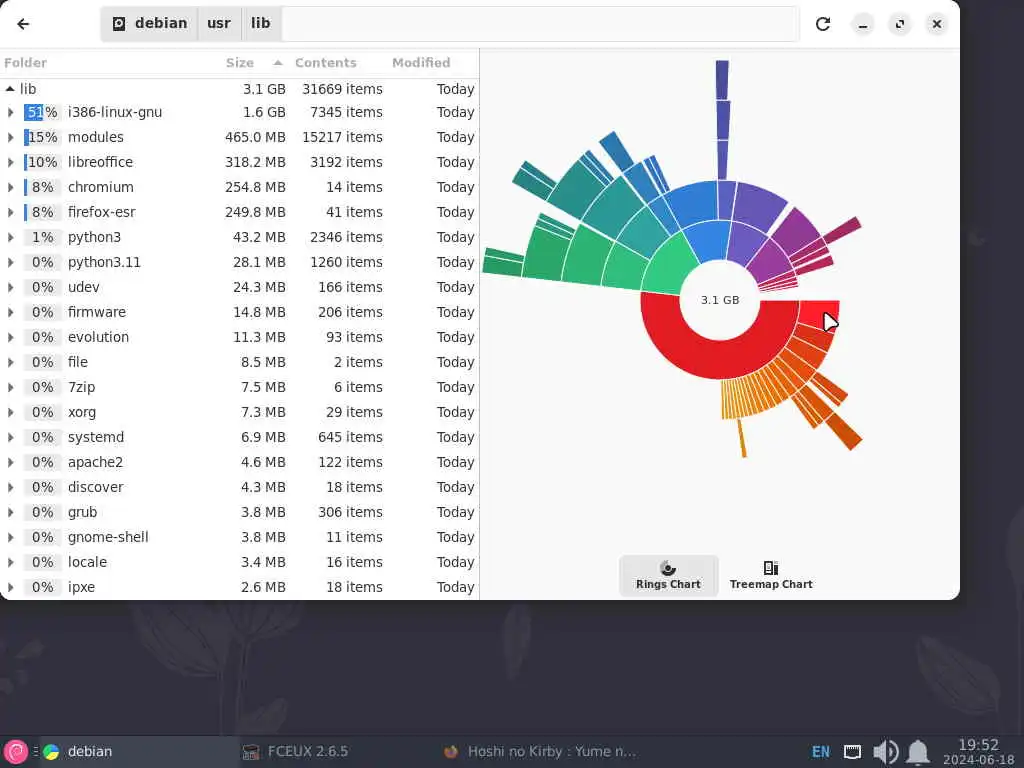Screen dimensions: 1024x768
Task: Navigate to usr in the path bar
Action: tap(219, 24)
